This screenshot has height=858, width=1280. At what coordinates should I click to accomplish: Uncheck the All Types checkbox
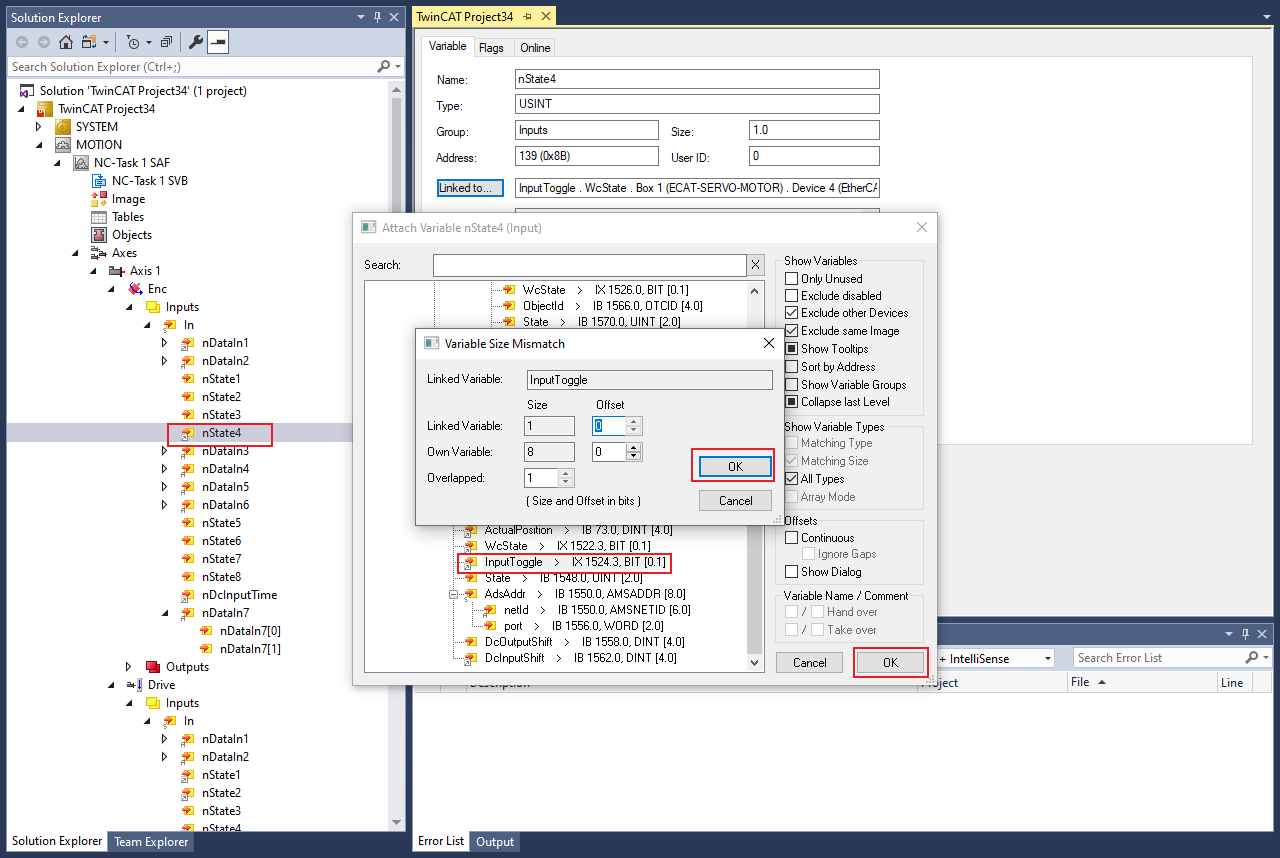[792, 479]
